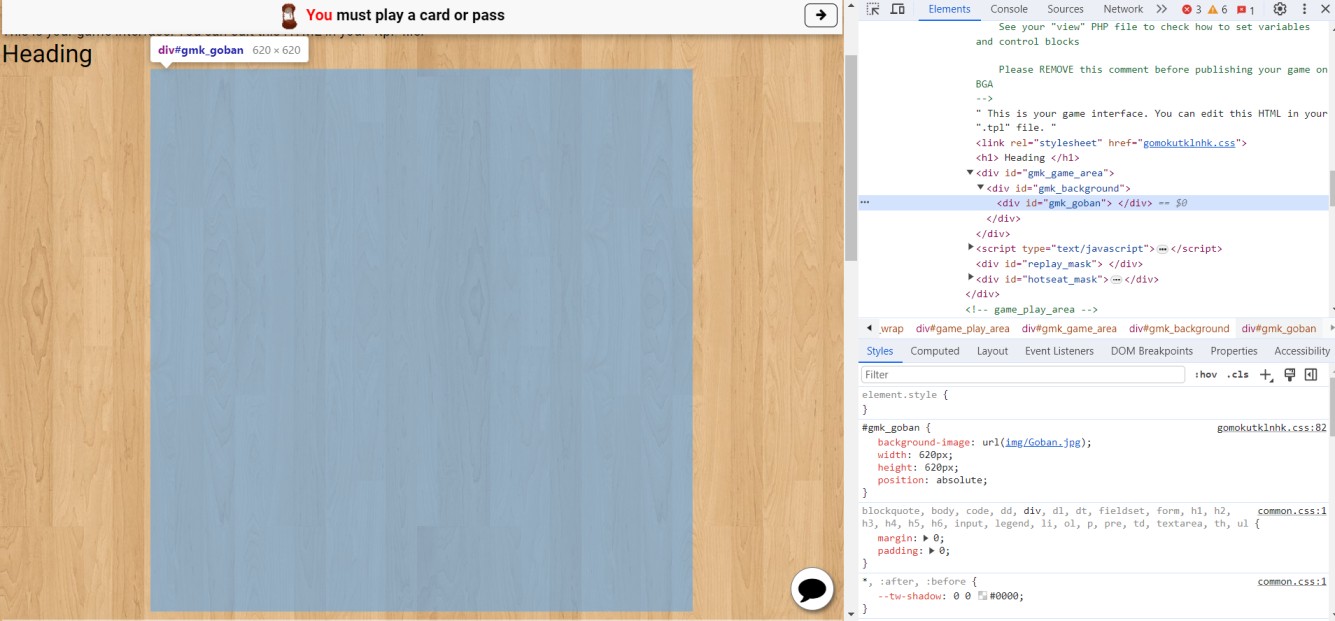Screen dimensions: 1335x621
Task: Click the issues count flag badge
Action: point(1246,9)
